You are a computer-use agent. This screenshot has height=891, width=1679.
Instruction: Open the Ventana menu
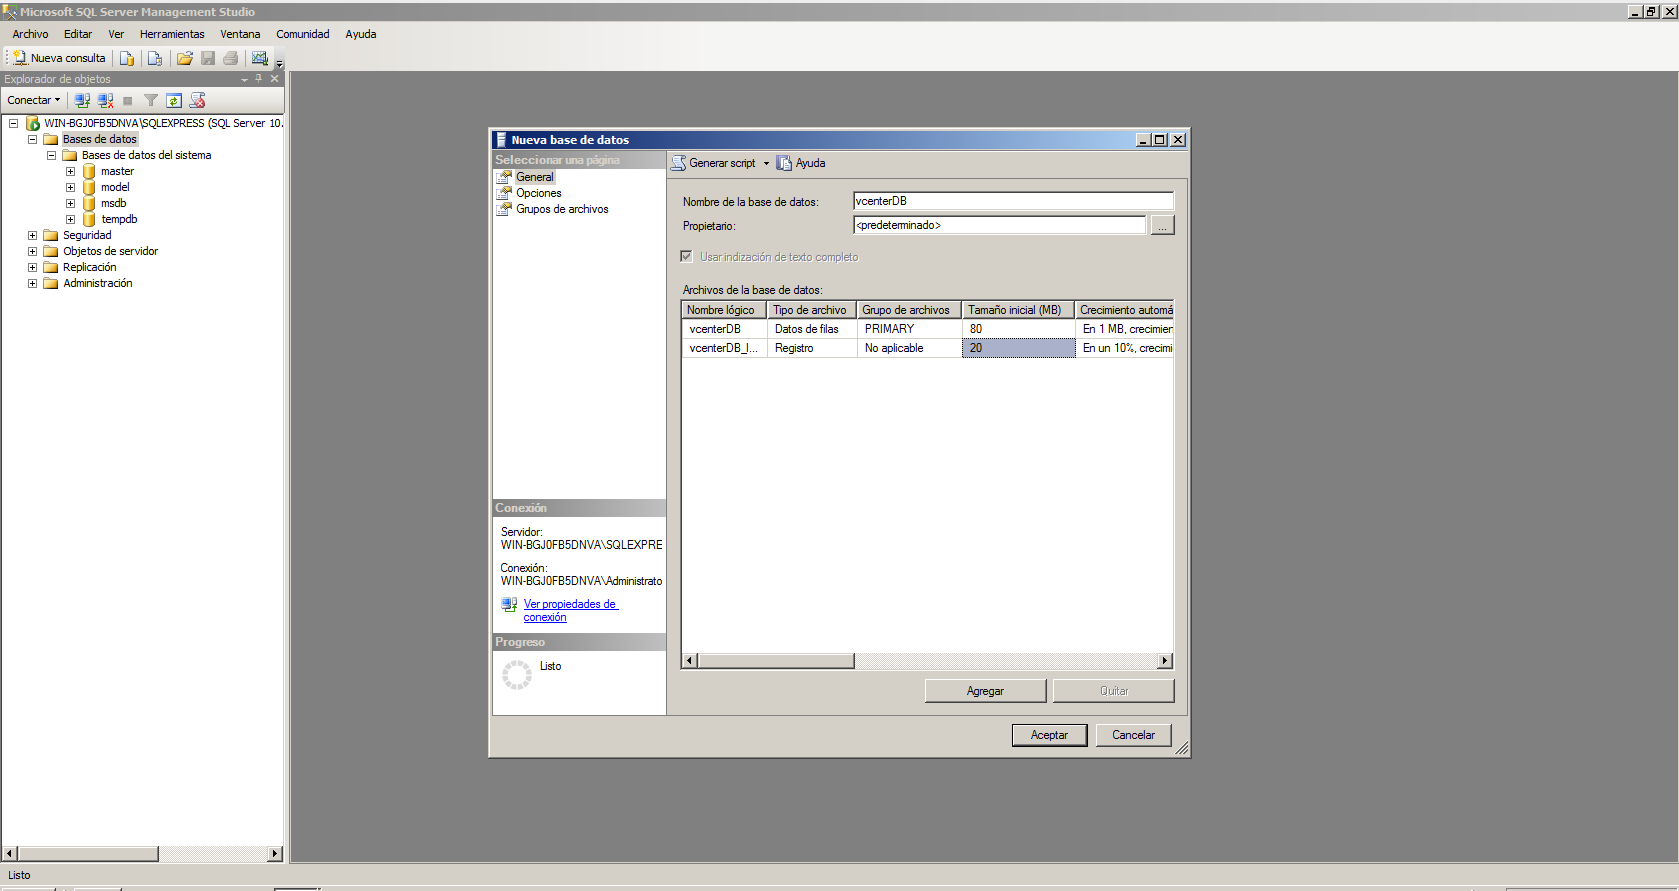[240, 34]
